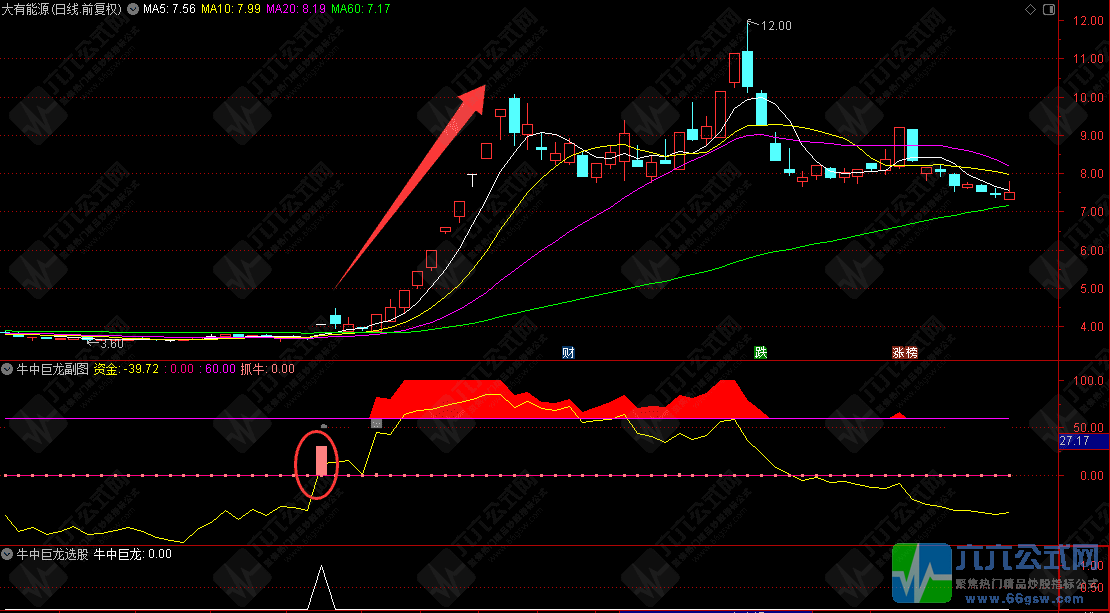Click the 牛中巨龙副图 indicator name
This screenshot has width=1110, height=613.
pos(52,369)
